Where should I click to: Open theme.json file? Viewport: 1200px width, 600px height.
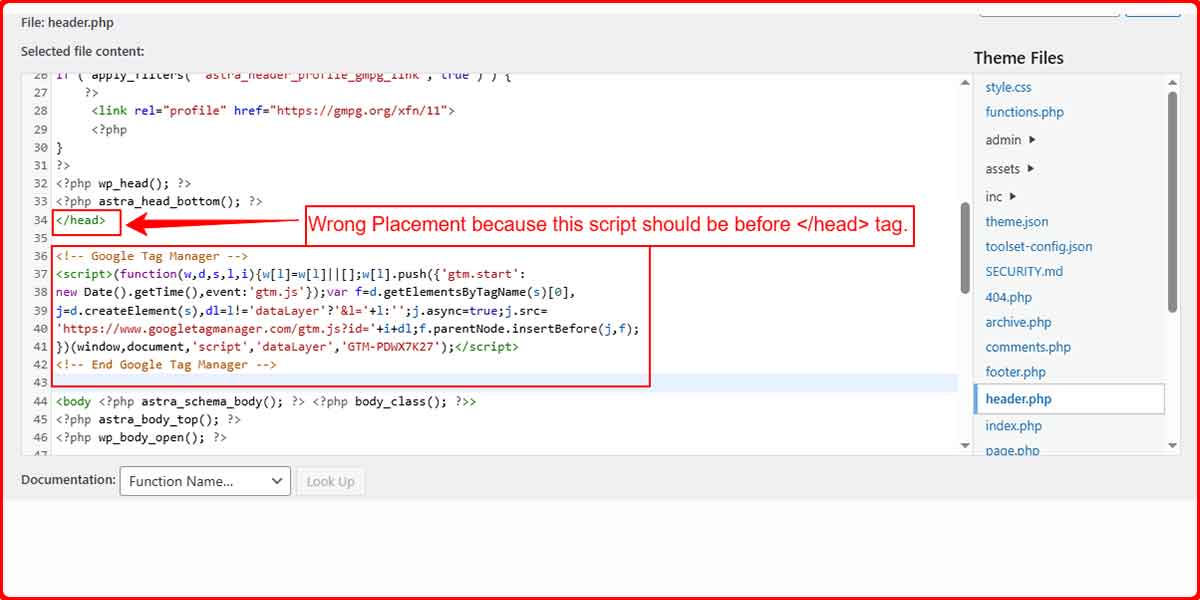(1017, 222)
